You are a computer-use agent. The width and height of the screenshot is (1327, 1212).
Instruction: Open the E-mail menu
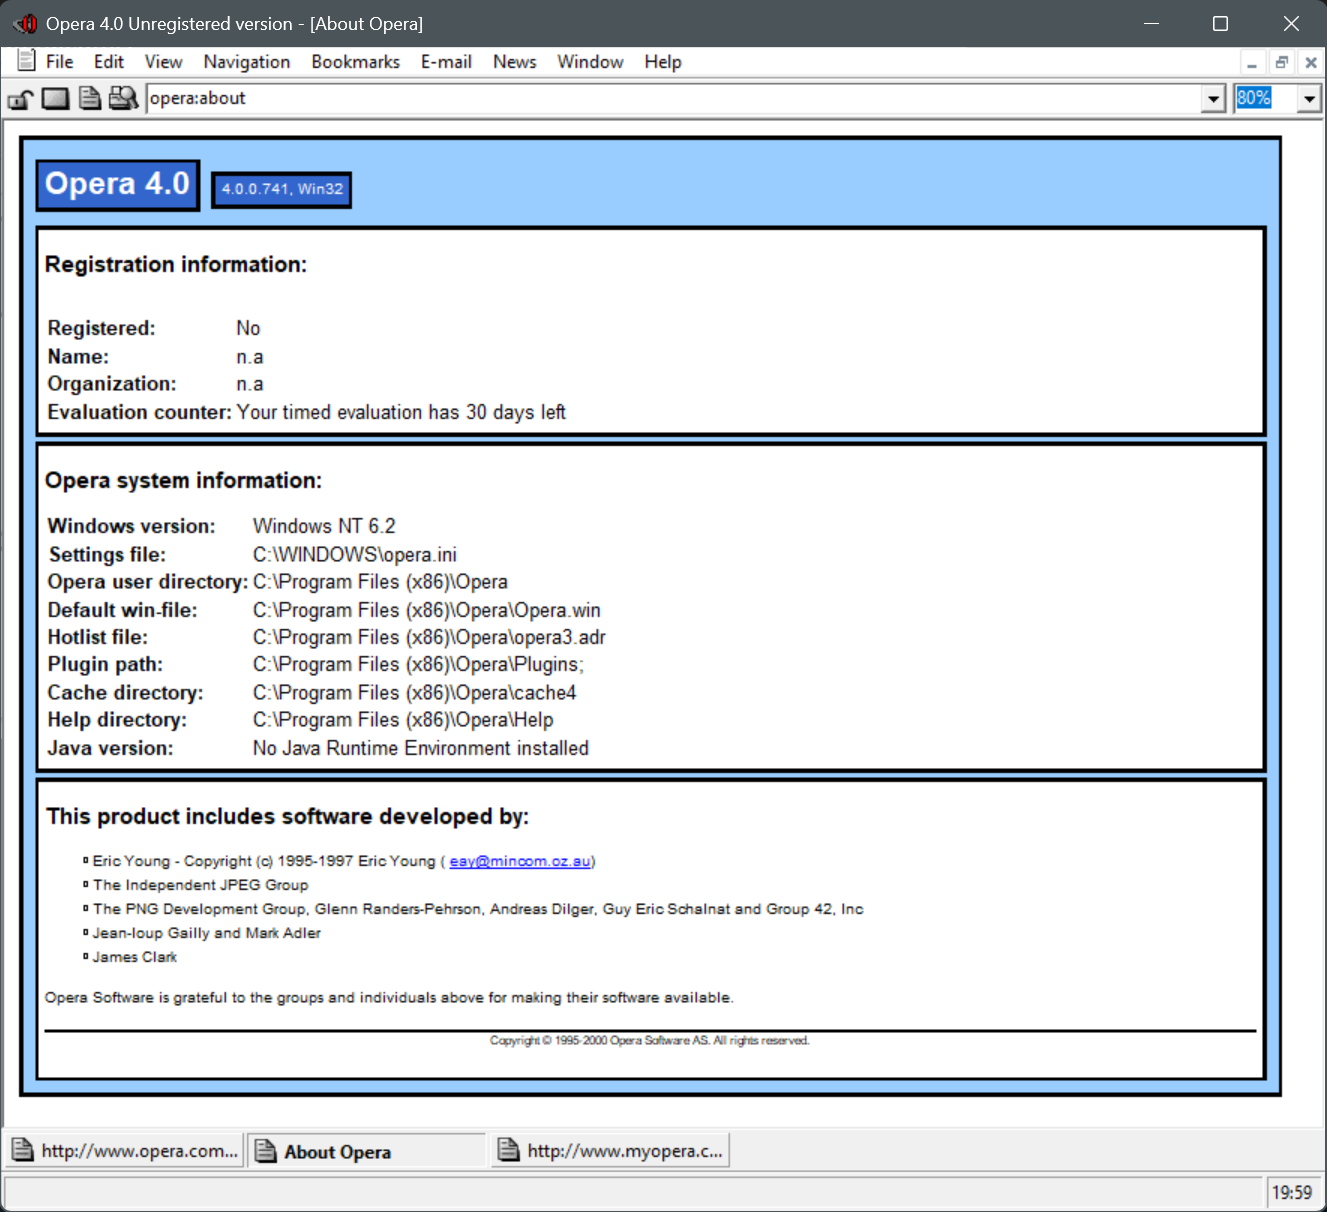pyautogui.click(x=446, y=62)
